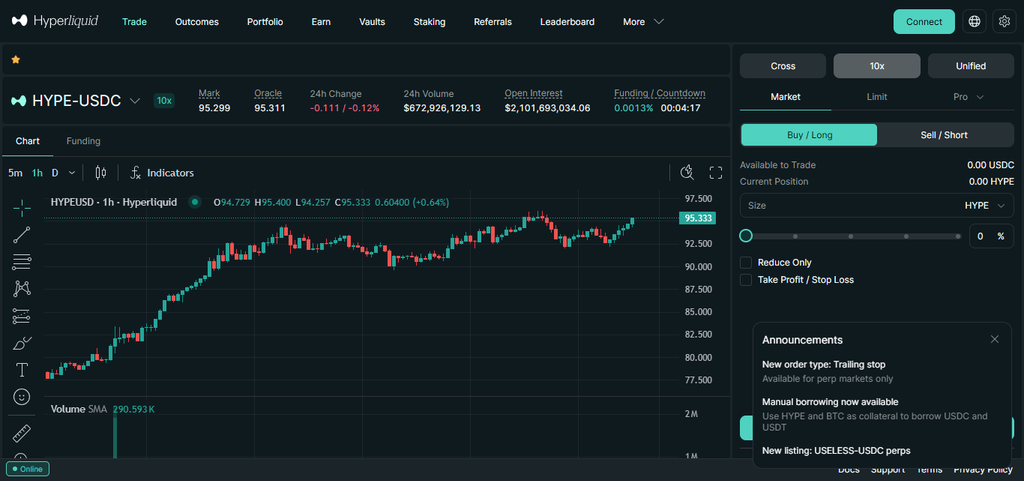Select the Market order tab
The width and height of the screenshot is (1024, 481).
pos(786,97)
